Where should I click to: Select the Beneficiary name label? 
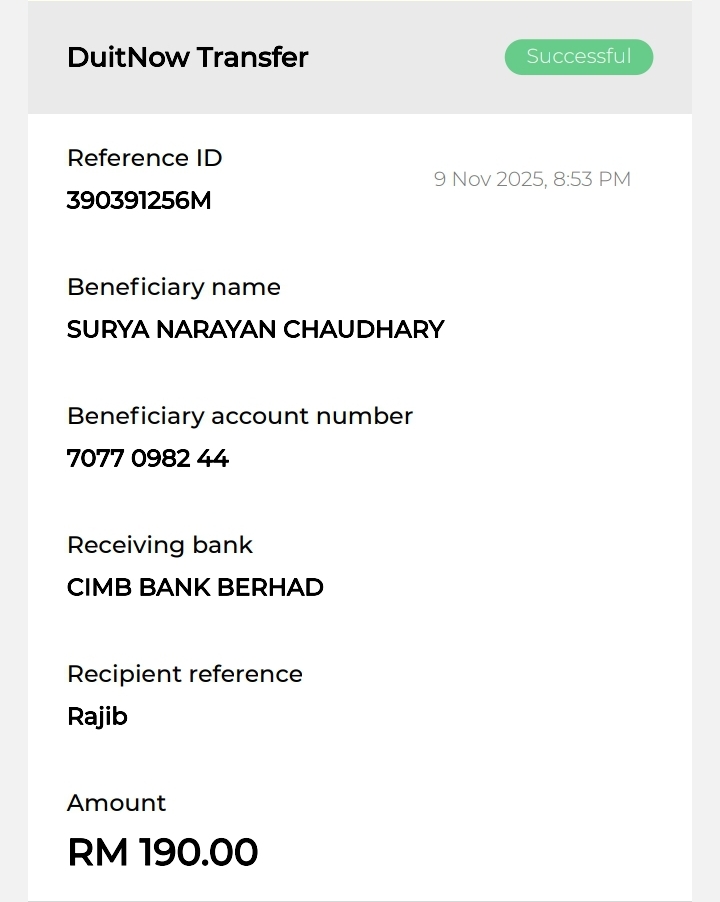coord(173,287)
